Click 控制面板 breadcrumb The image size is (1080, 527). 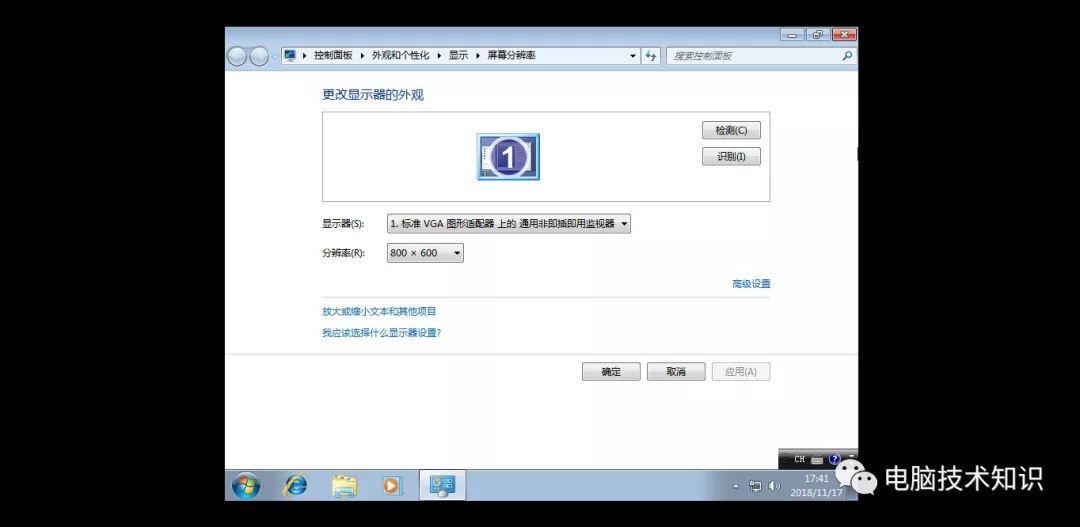click(333, 56)
